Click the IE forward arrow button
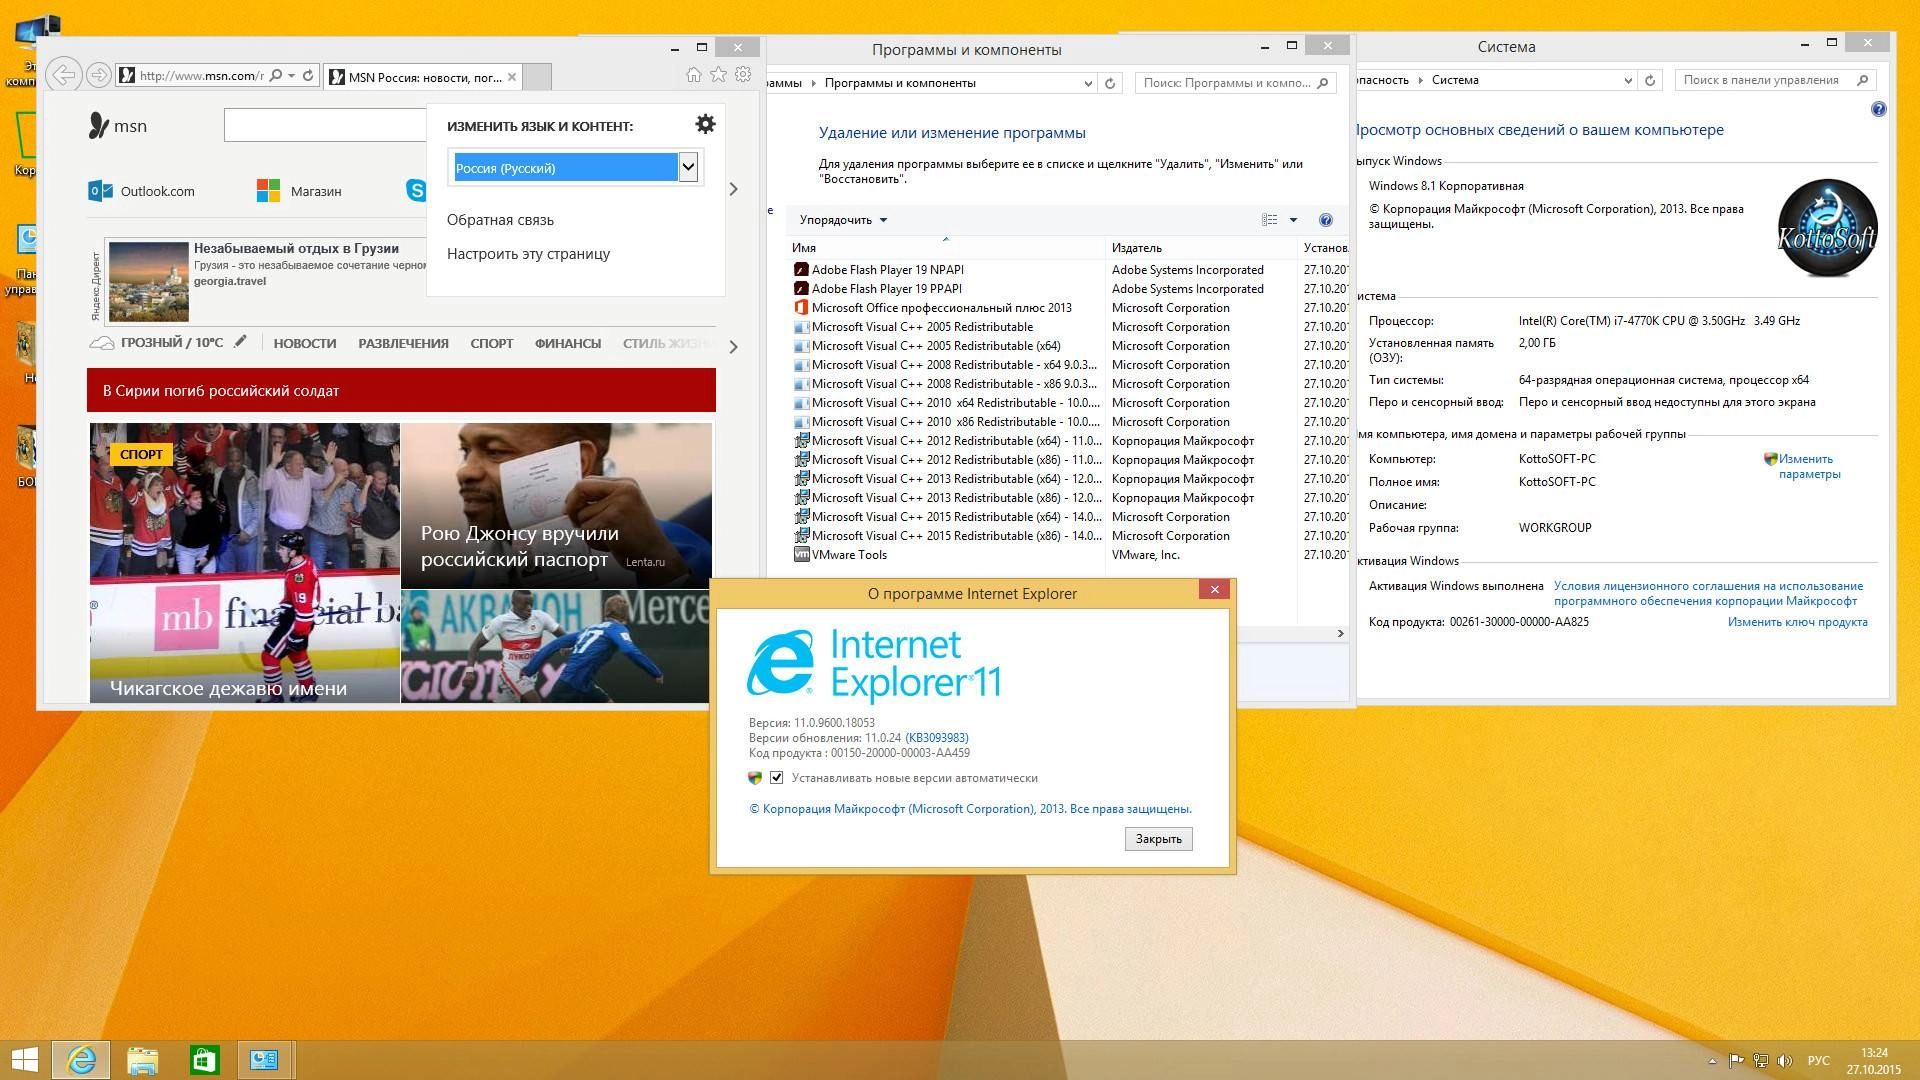 98,75
